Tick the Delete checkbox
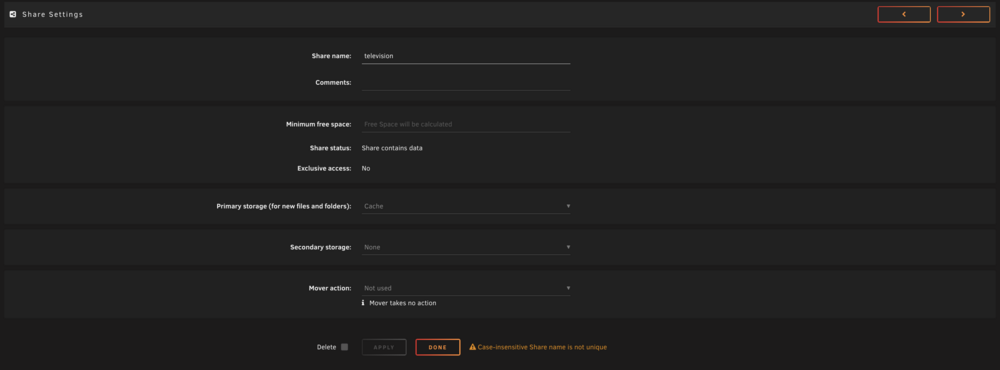Viewport: 1000px width, 370px height. click(x=344, y=347)
